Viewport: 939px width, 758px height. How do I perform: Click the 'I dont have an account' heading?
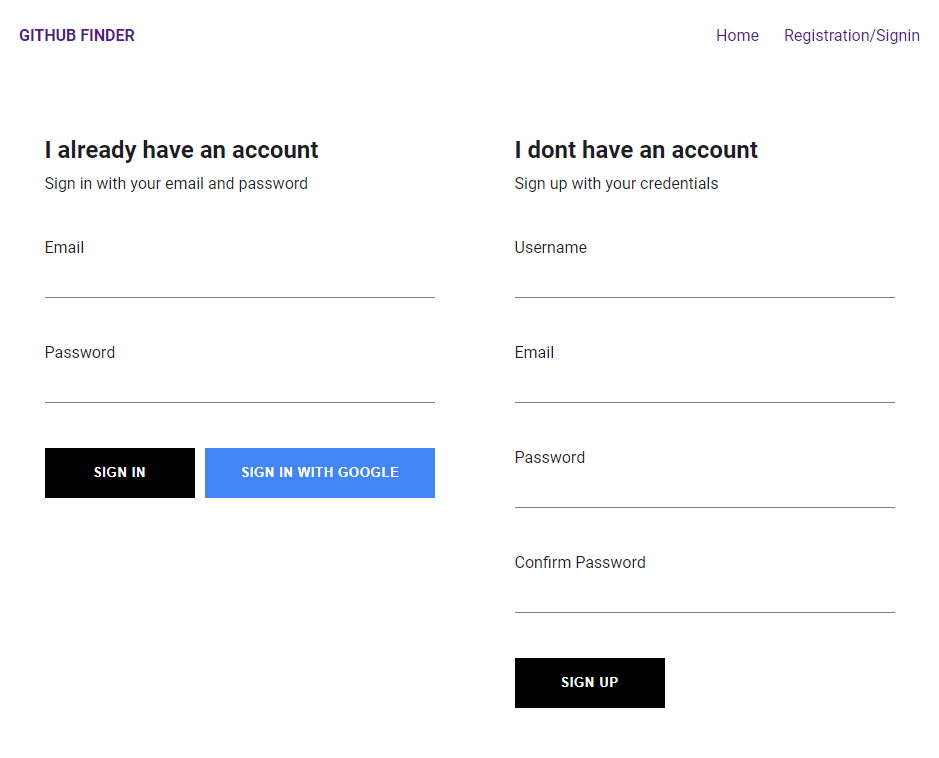coord(636,150)
